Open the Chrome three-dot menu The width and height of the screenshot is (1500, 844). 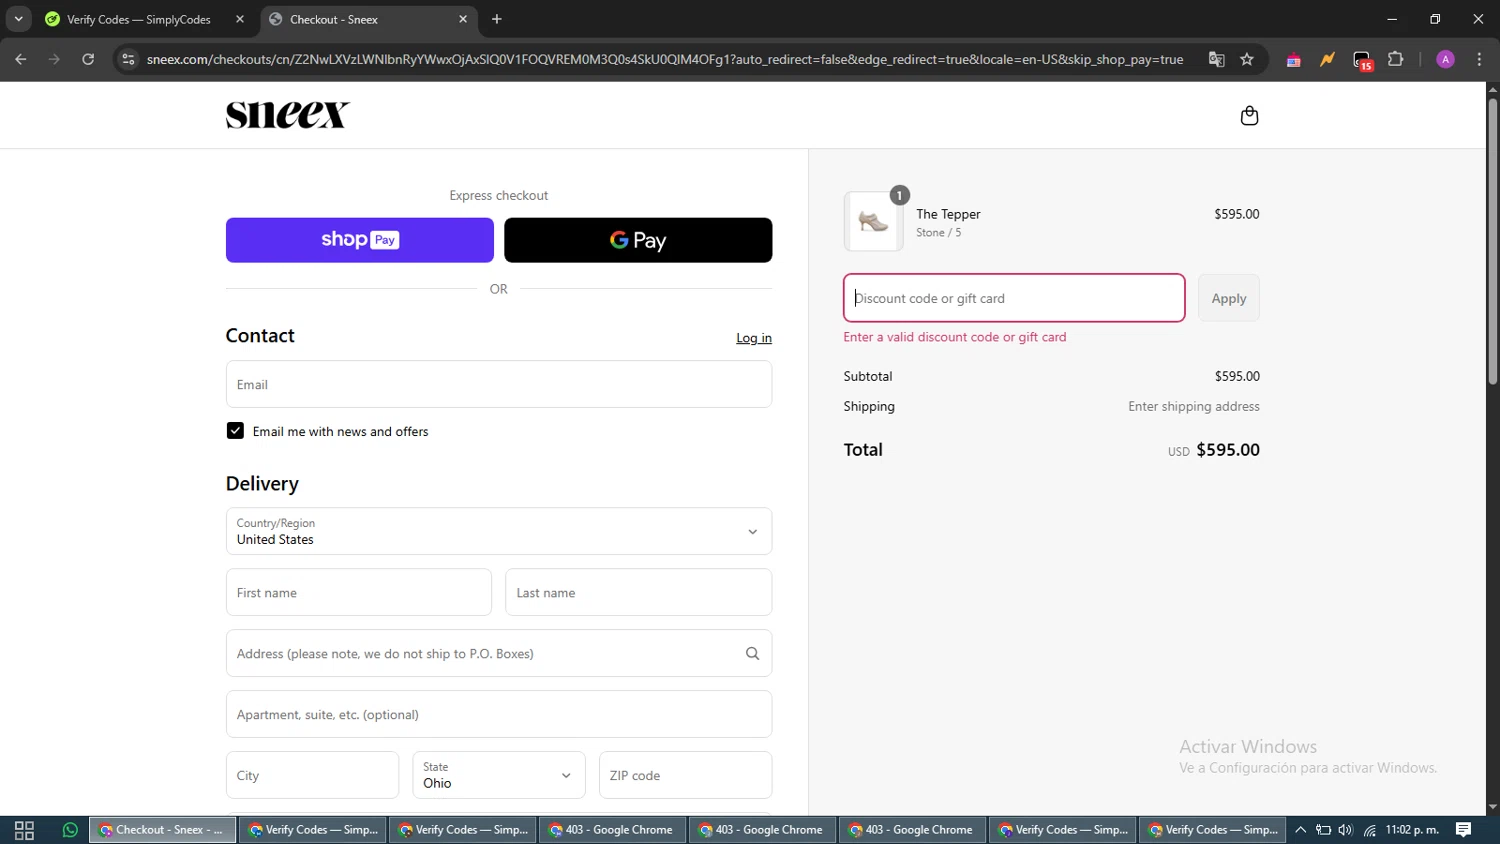pos(1479,59)
